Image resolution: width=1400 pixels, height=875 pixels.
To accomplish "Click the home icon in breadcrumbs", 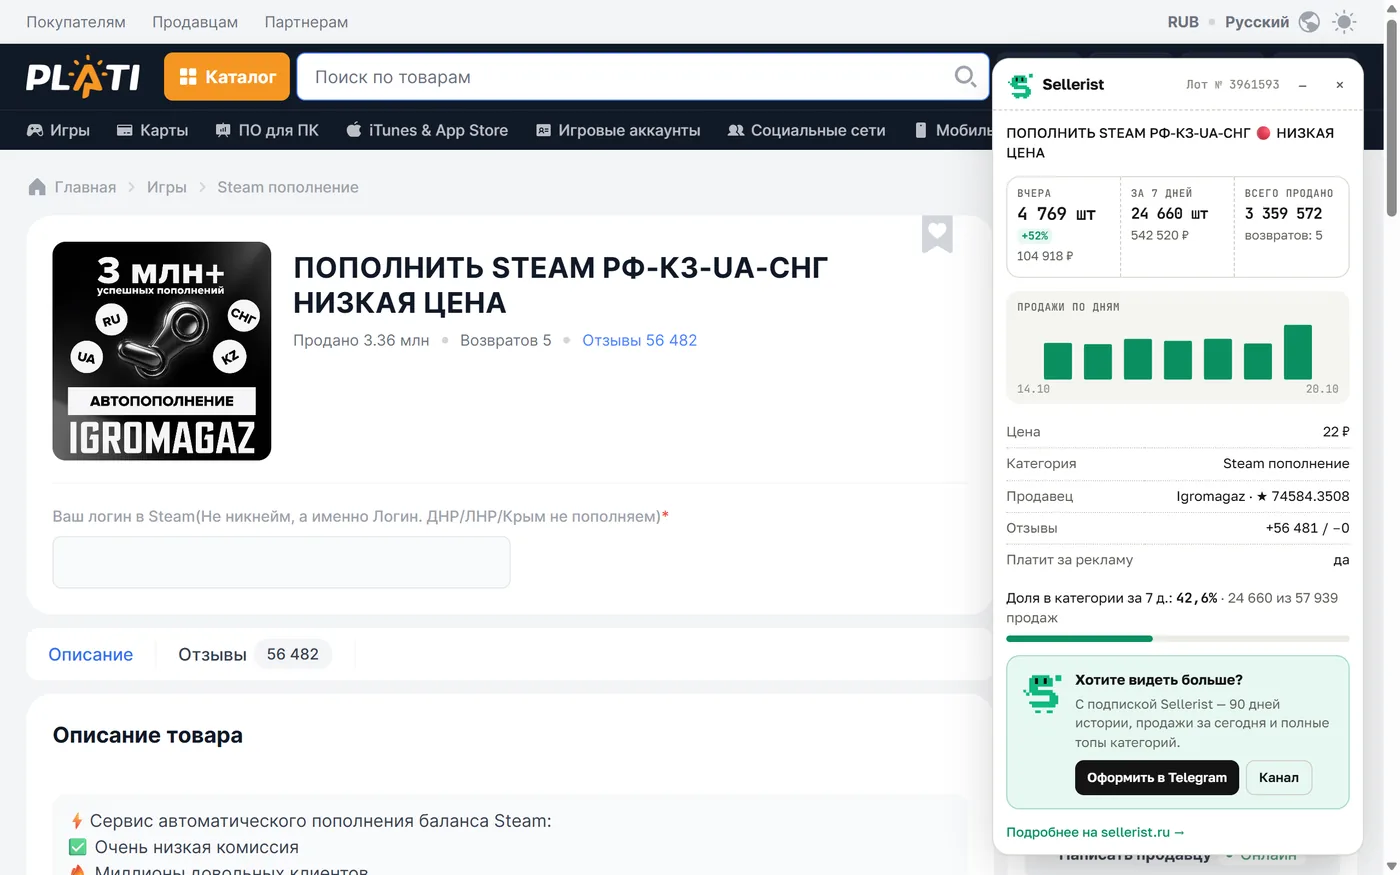I will tap(37, 187).
